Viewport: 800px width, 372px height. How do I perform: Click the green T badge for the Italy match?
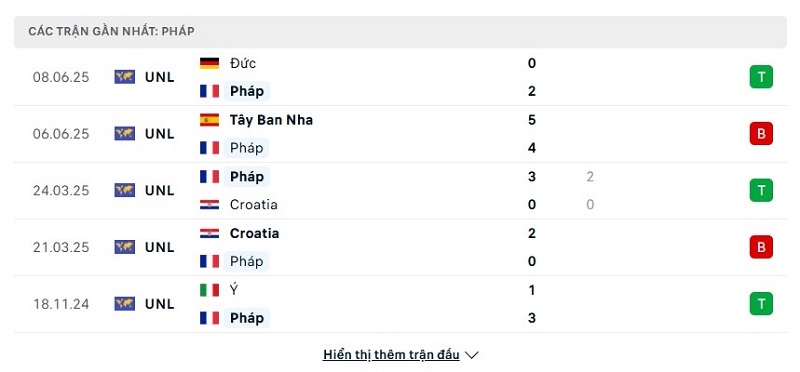point(761,304)
